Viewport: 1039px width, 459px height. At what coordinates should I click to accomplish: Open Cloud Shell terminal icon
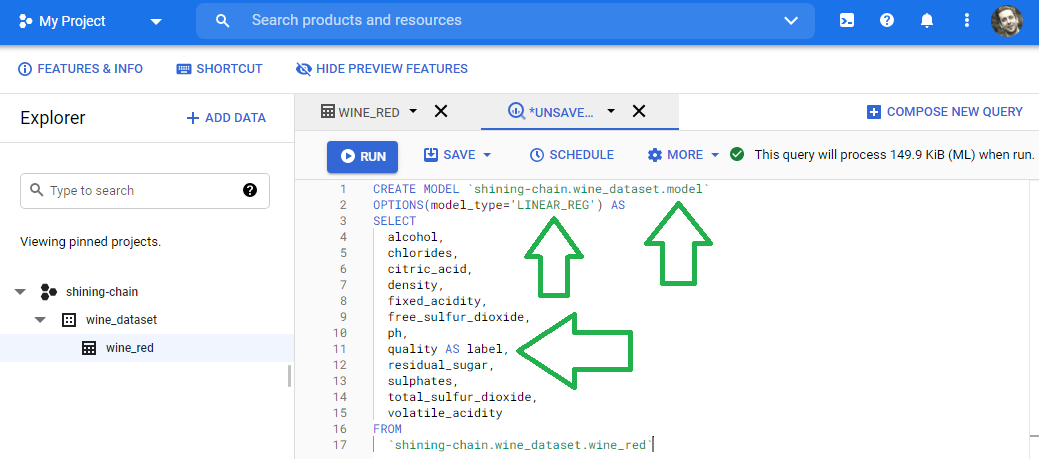[847, 21]
